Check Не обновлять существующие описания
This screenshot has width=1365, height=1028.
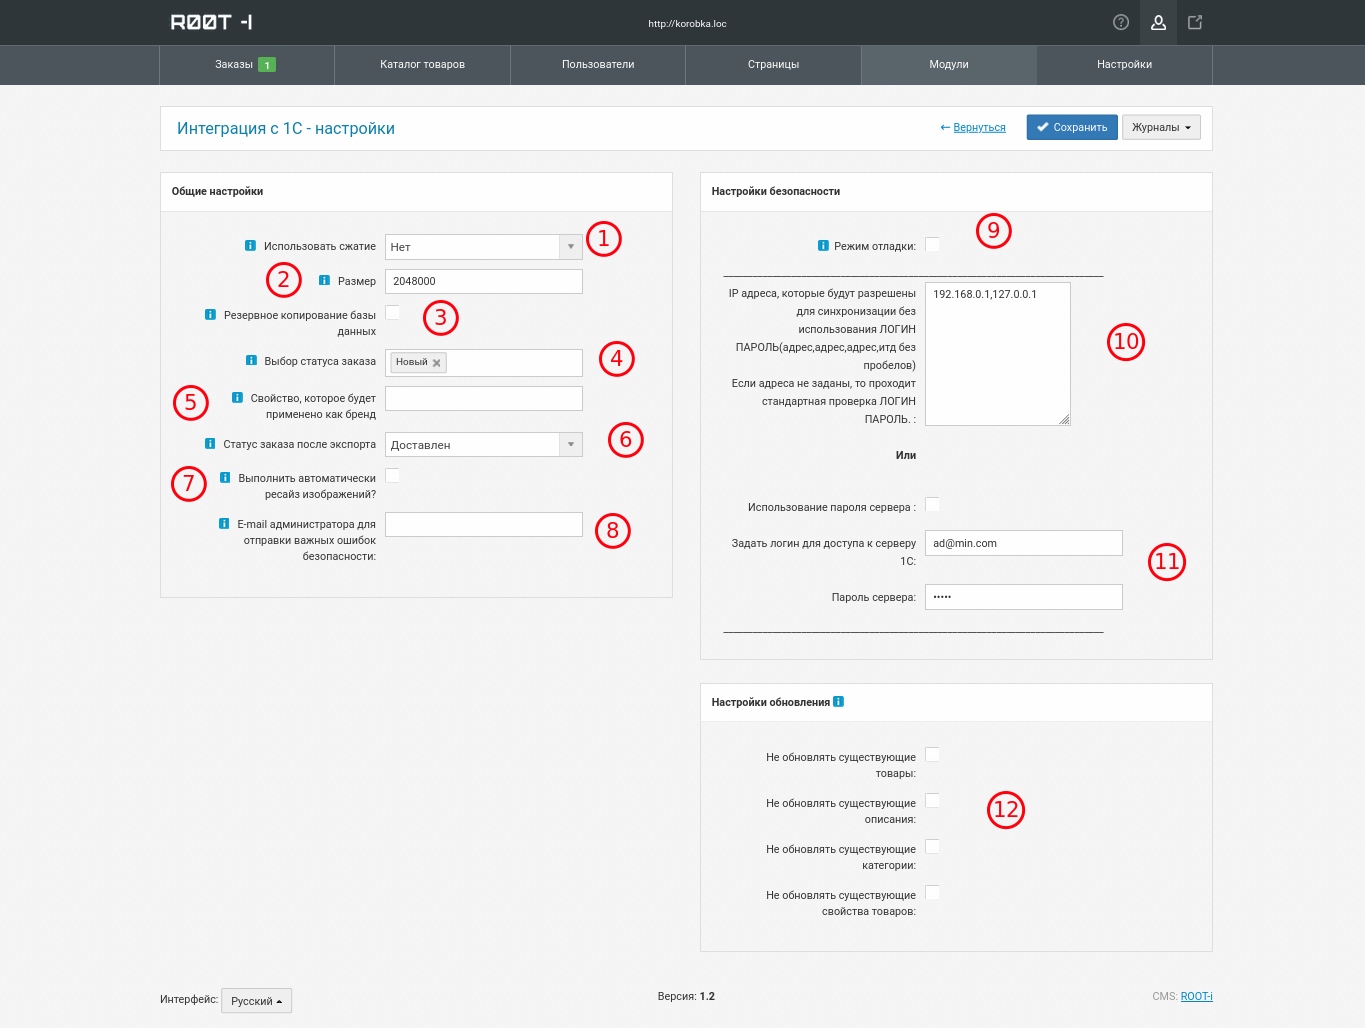coord(932,800)
